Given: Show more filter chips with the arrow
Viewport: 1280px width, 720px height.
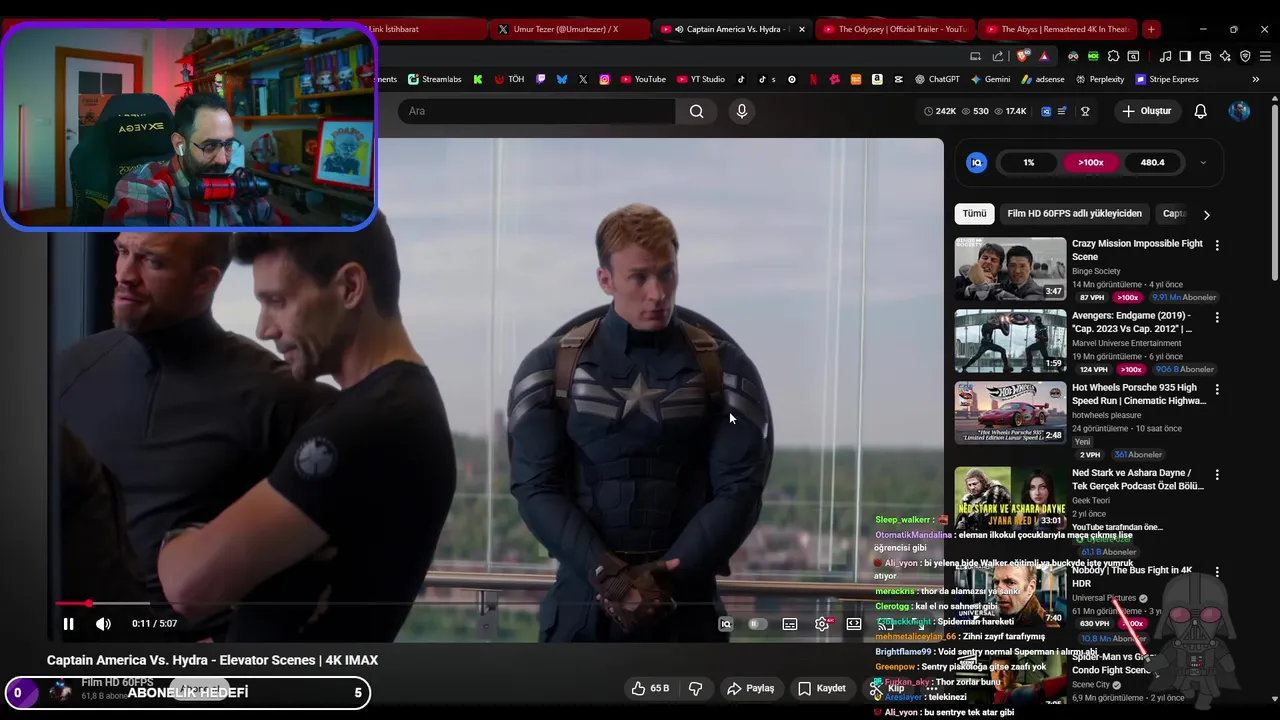Looking at the screenshot, I should pyautogui.click(x=1206, y=214).
